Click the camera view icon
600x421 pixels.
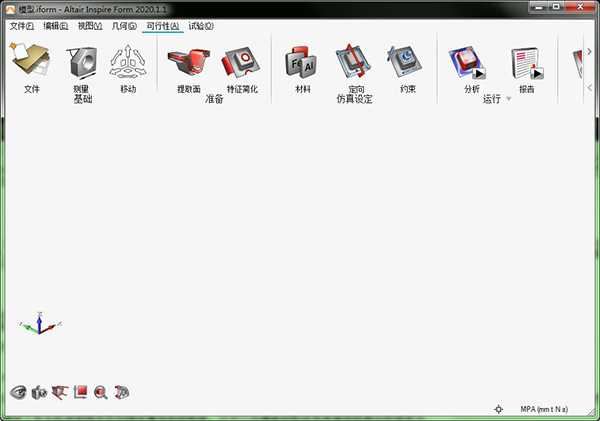tap(39, 393)
